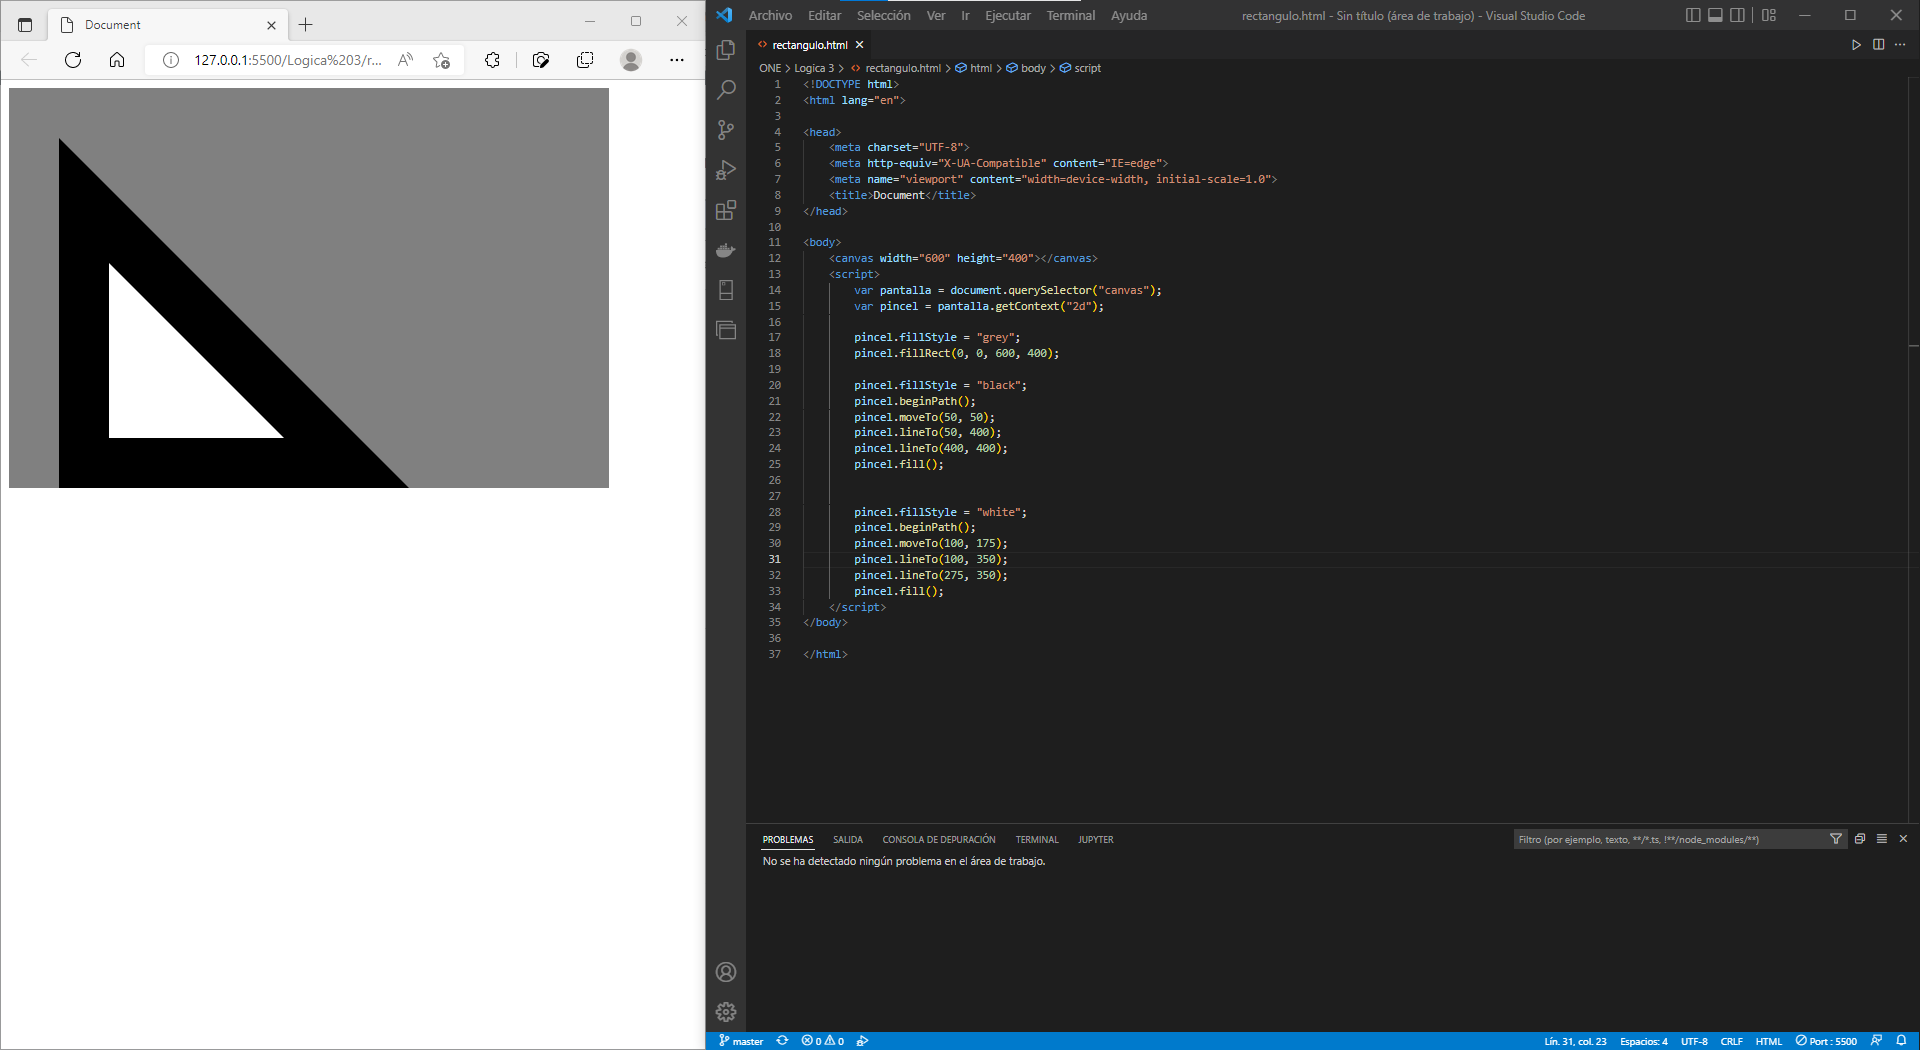Viewport: 1920px width, 1050px height.
Task: Change encoding via UTF-8 status item
Action: tap(1694, 1041)
